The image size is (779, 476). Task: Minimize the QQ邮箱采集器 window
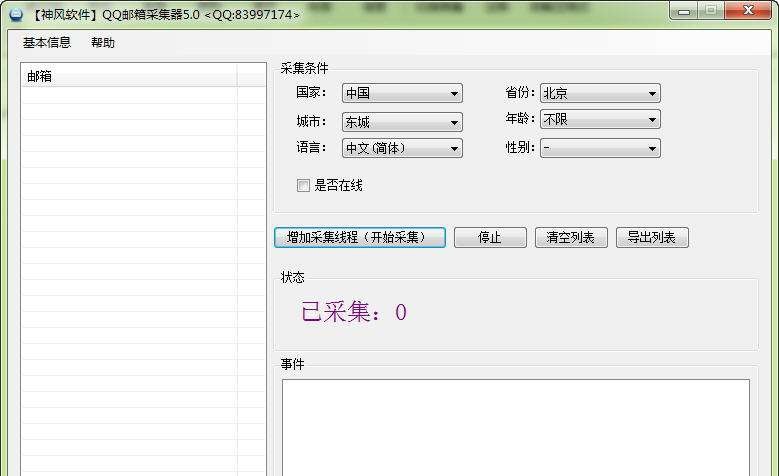[684, 10]
